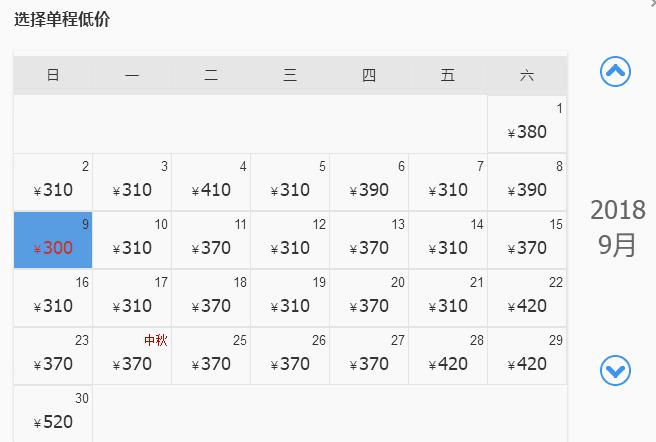Click September 12 fare ¥310
The image size is (656, 442).
point(290,240)
